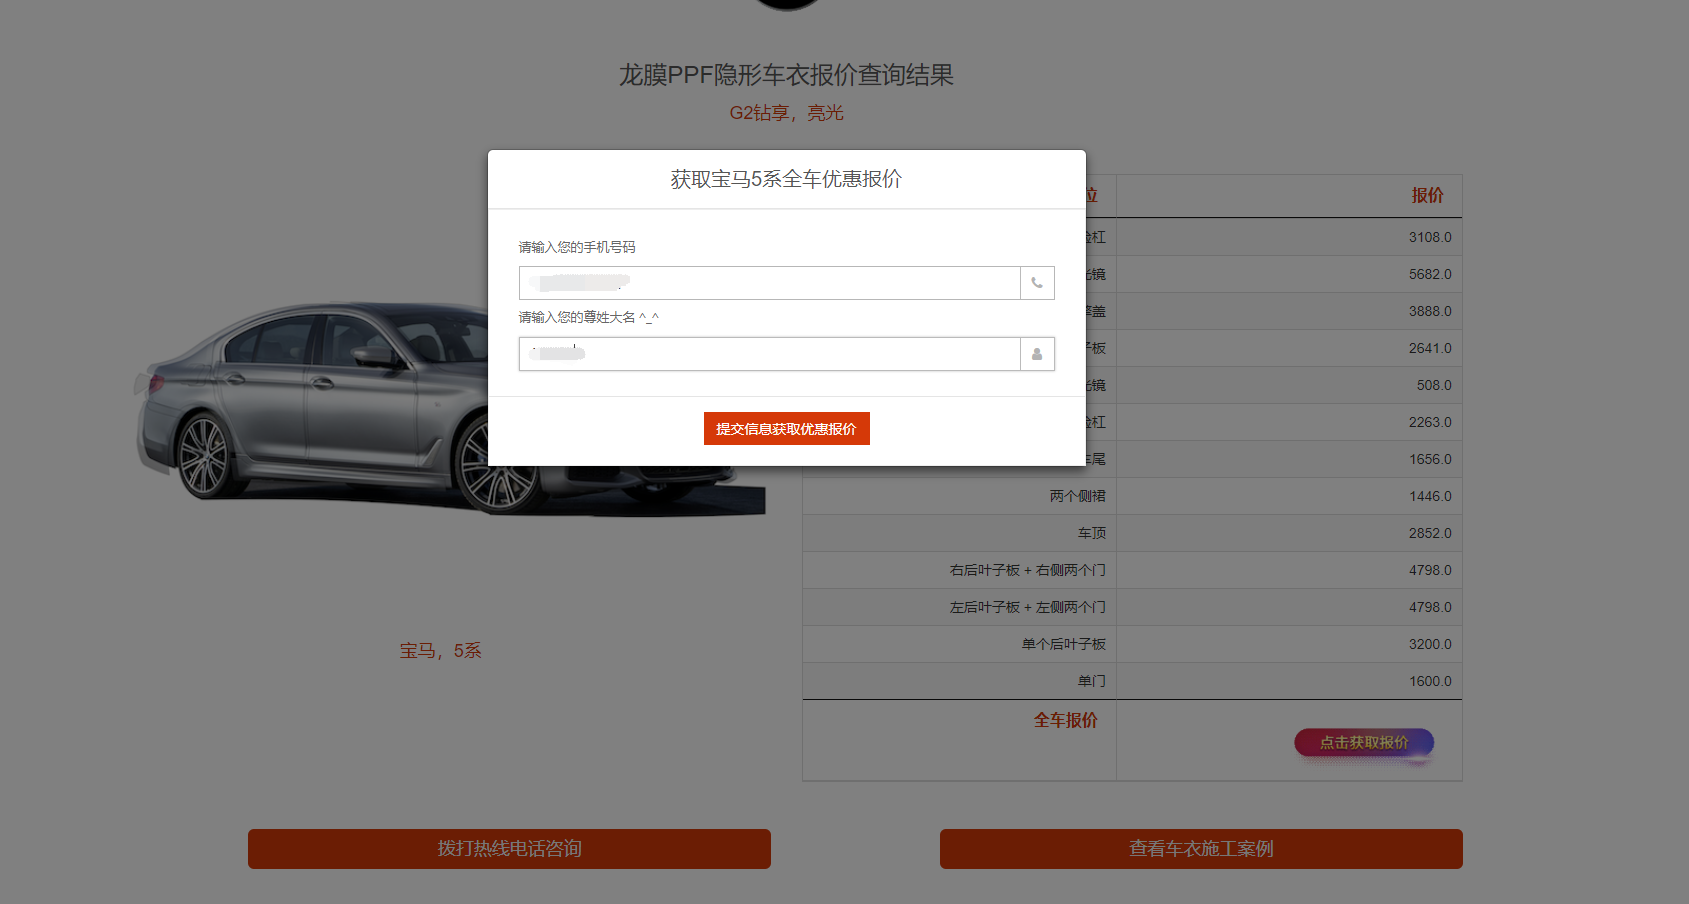Select the 车顶 row in price table
The image size is (1689, 904).
(x=1091, y=533)
